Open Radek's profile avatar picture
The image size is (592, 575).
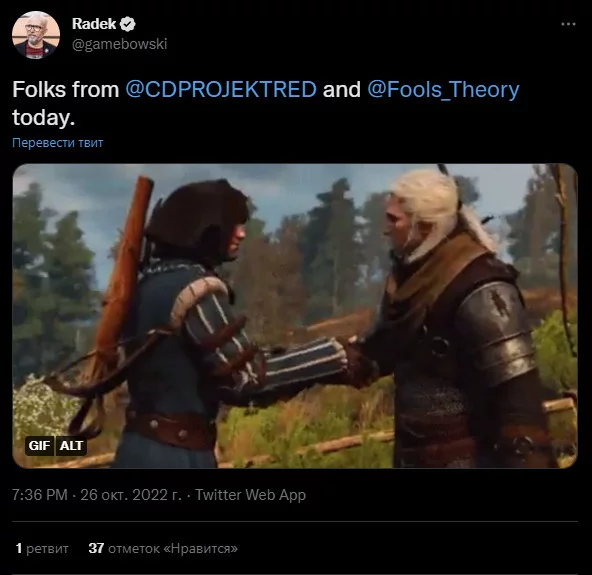pyautogui.click(x=36, y=35)
